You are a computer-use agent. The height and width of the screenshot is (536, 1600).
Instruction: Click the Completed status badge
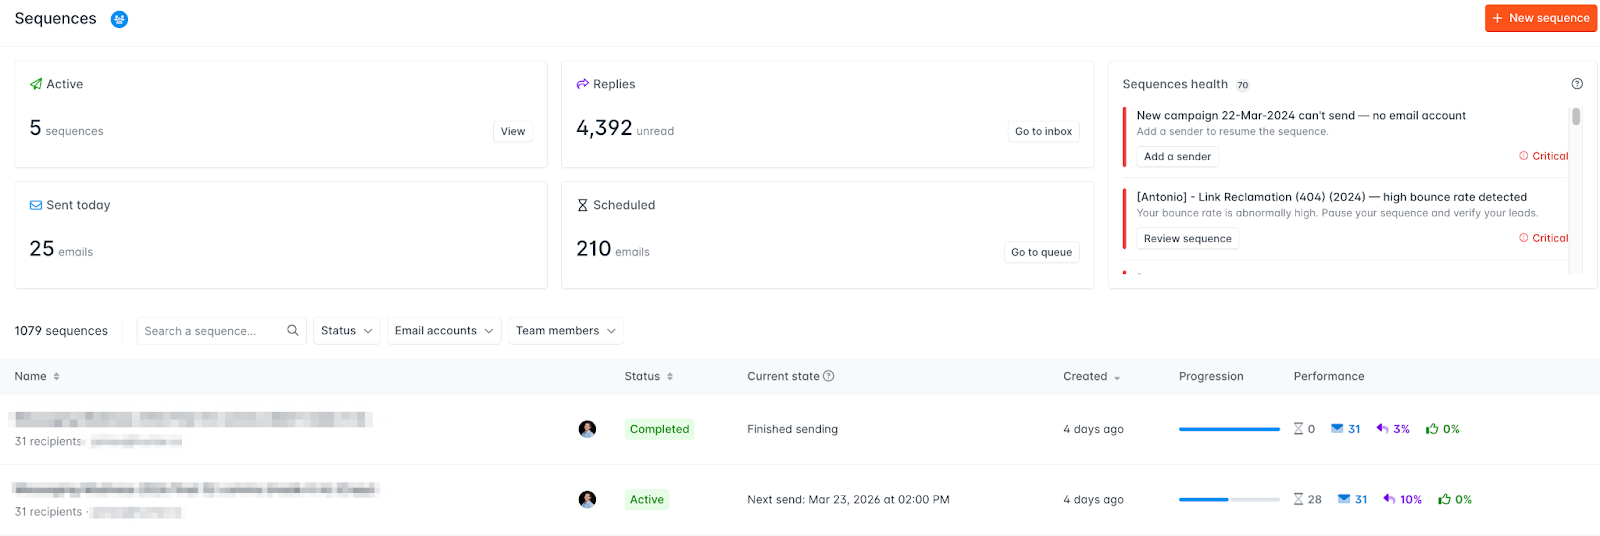point(659,429)
